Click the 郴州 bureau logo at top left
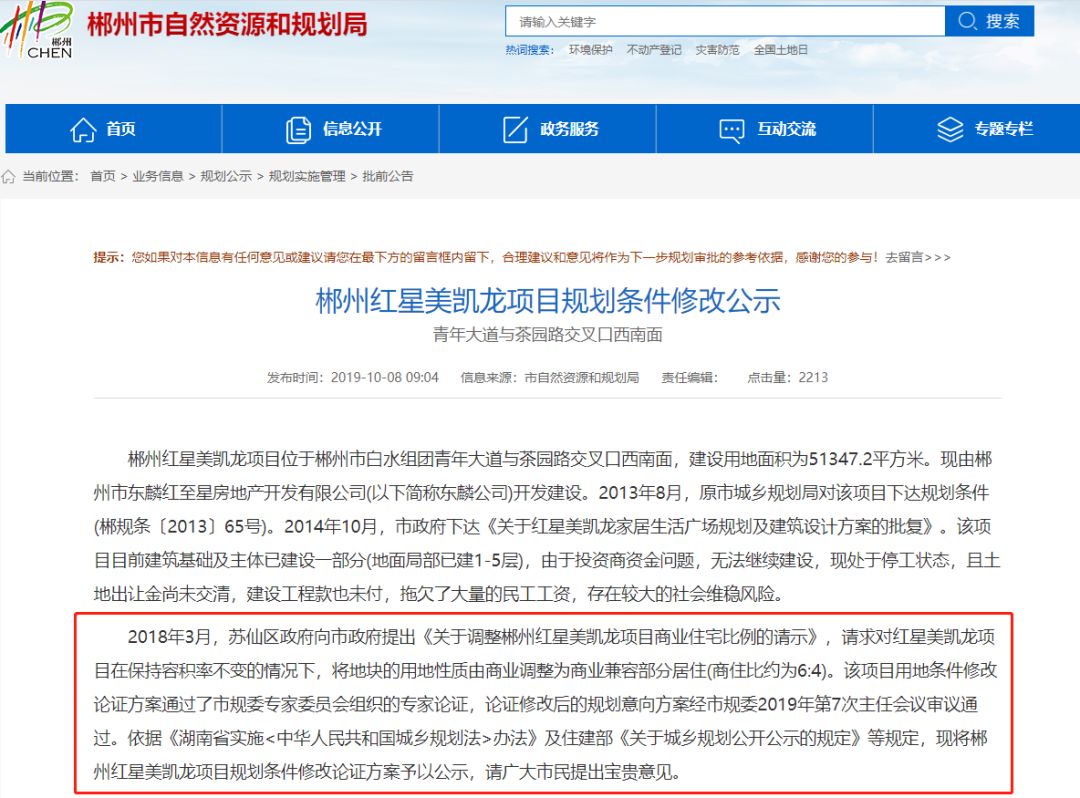The width and height of the screenshot is (1080, 798). [38, 30]
